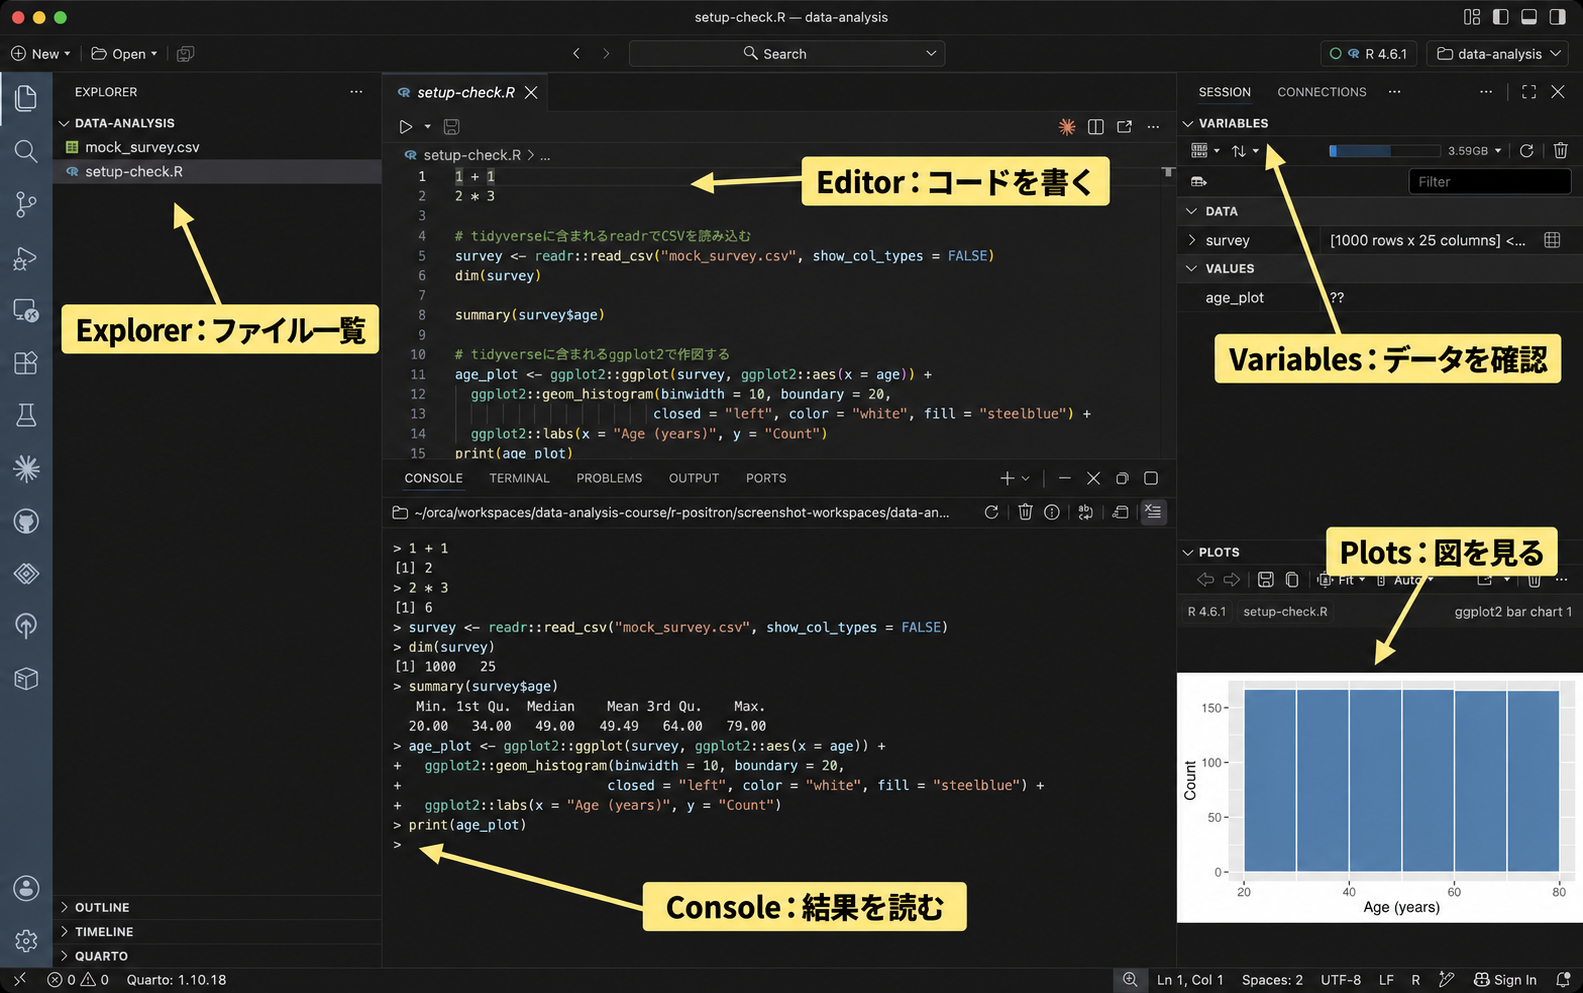Delete all variables with the Variables trash icon
Screen dimensions: 1583x993
tap(1560, 151)
